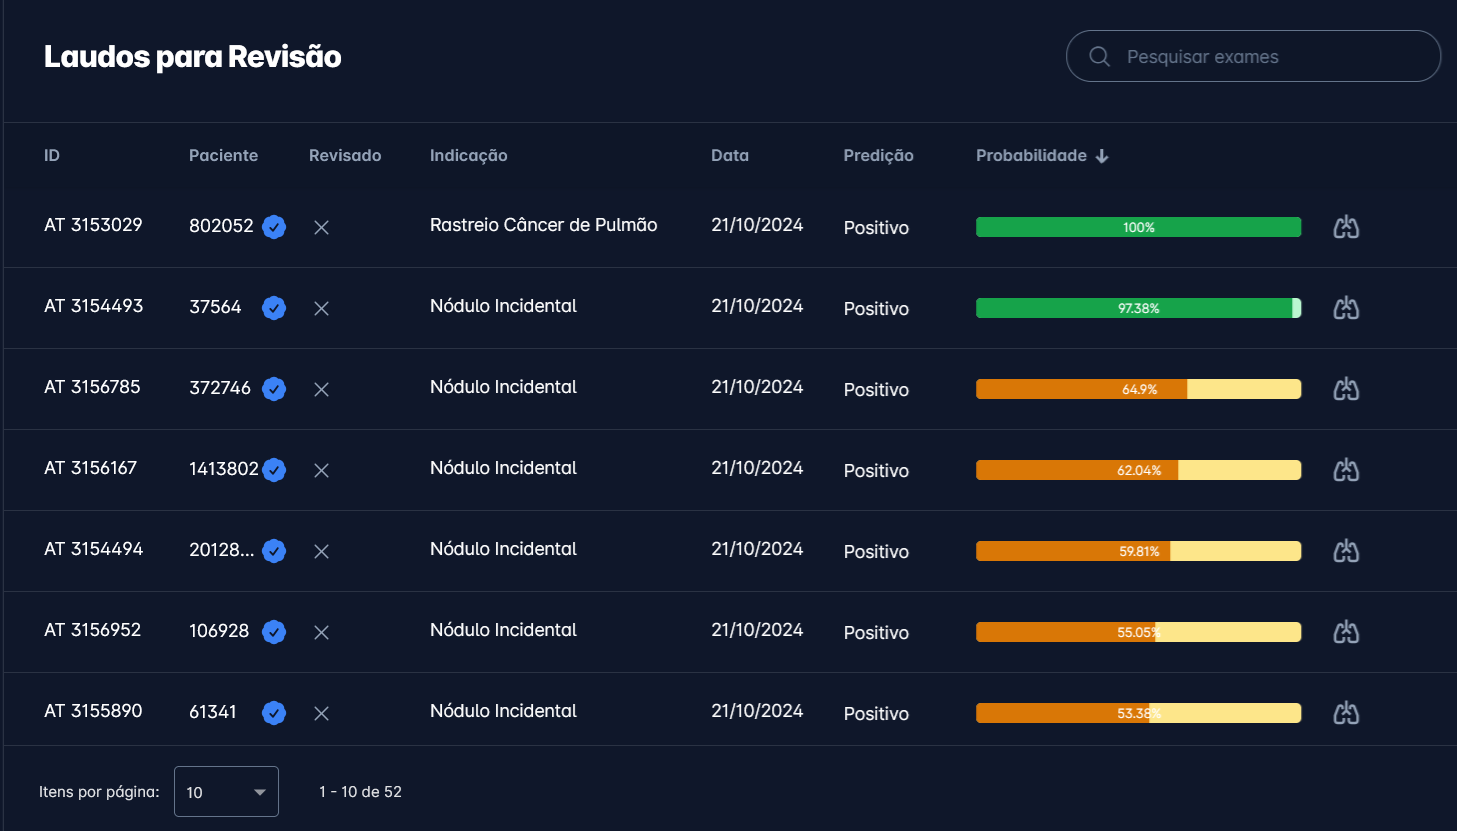
Task: Click the Probabilidade sort arrow icon
Action: click(x=1102, y=156)
